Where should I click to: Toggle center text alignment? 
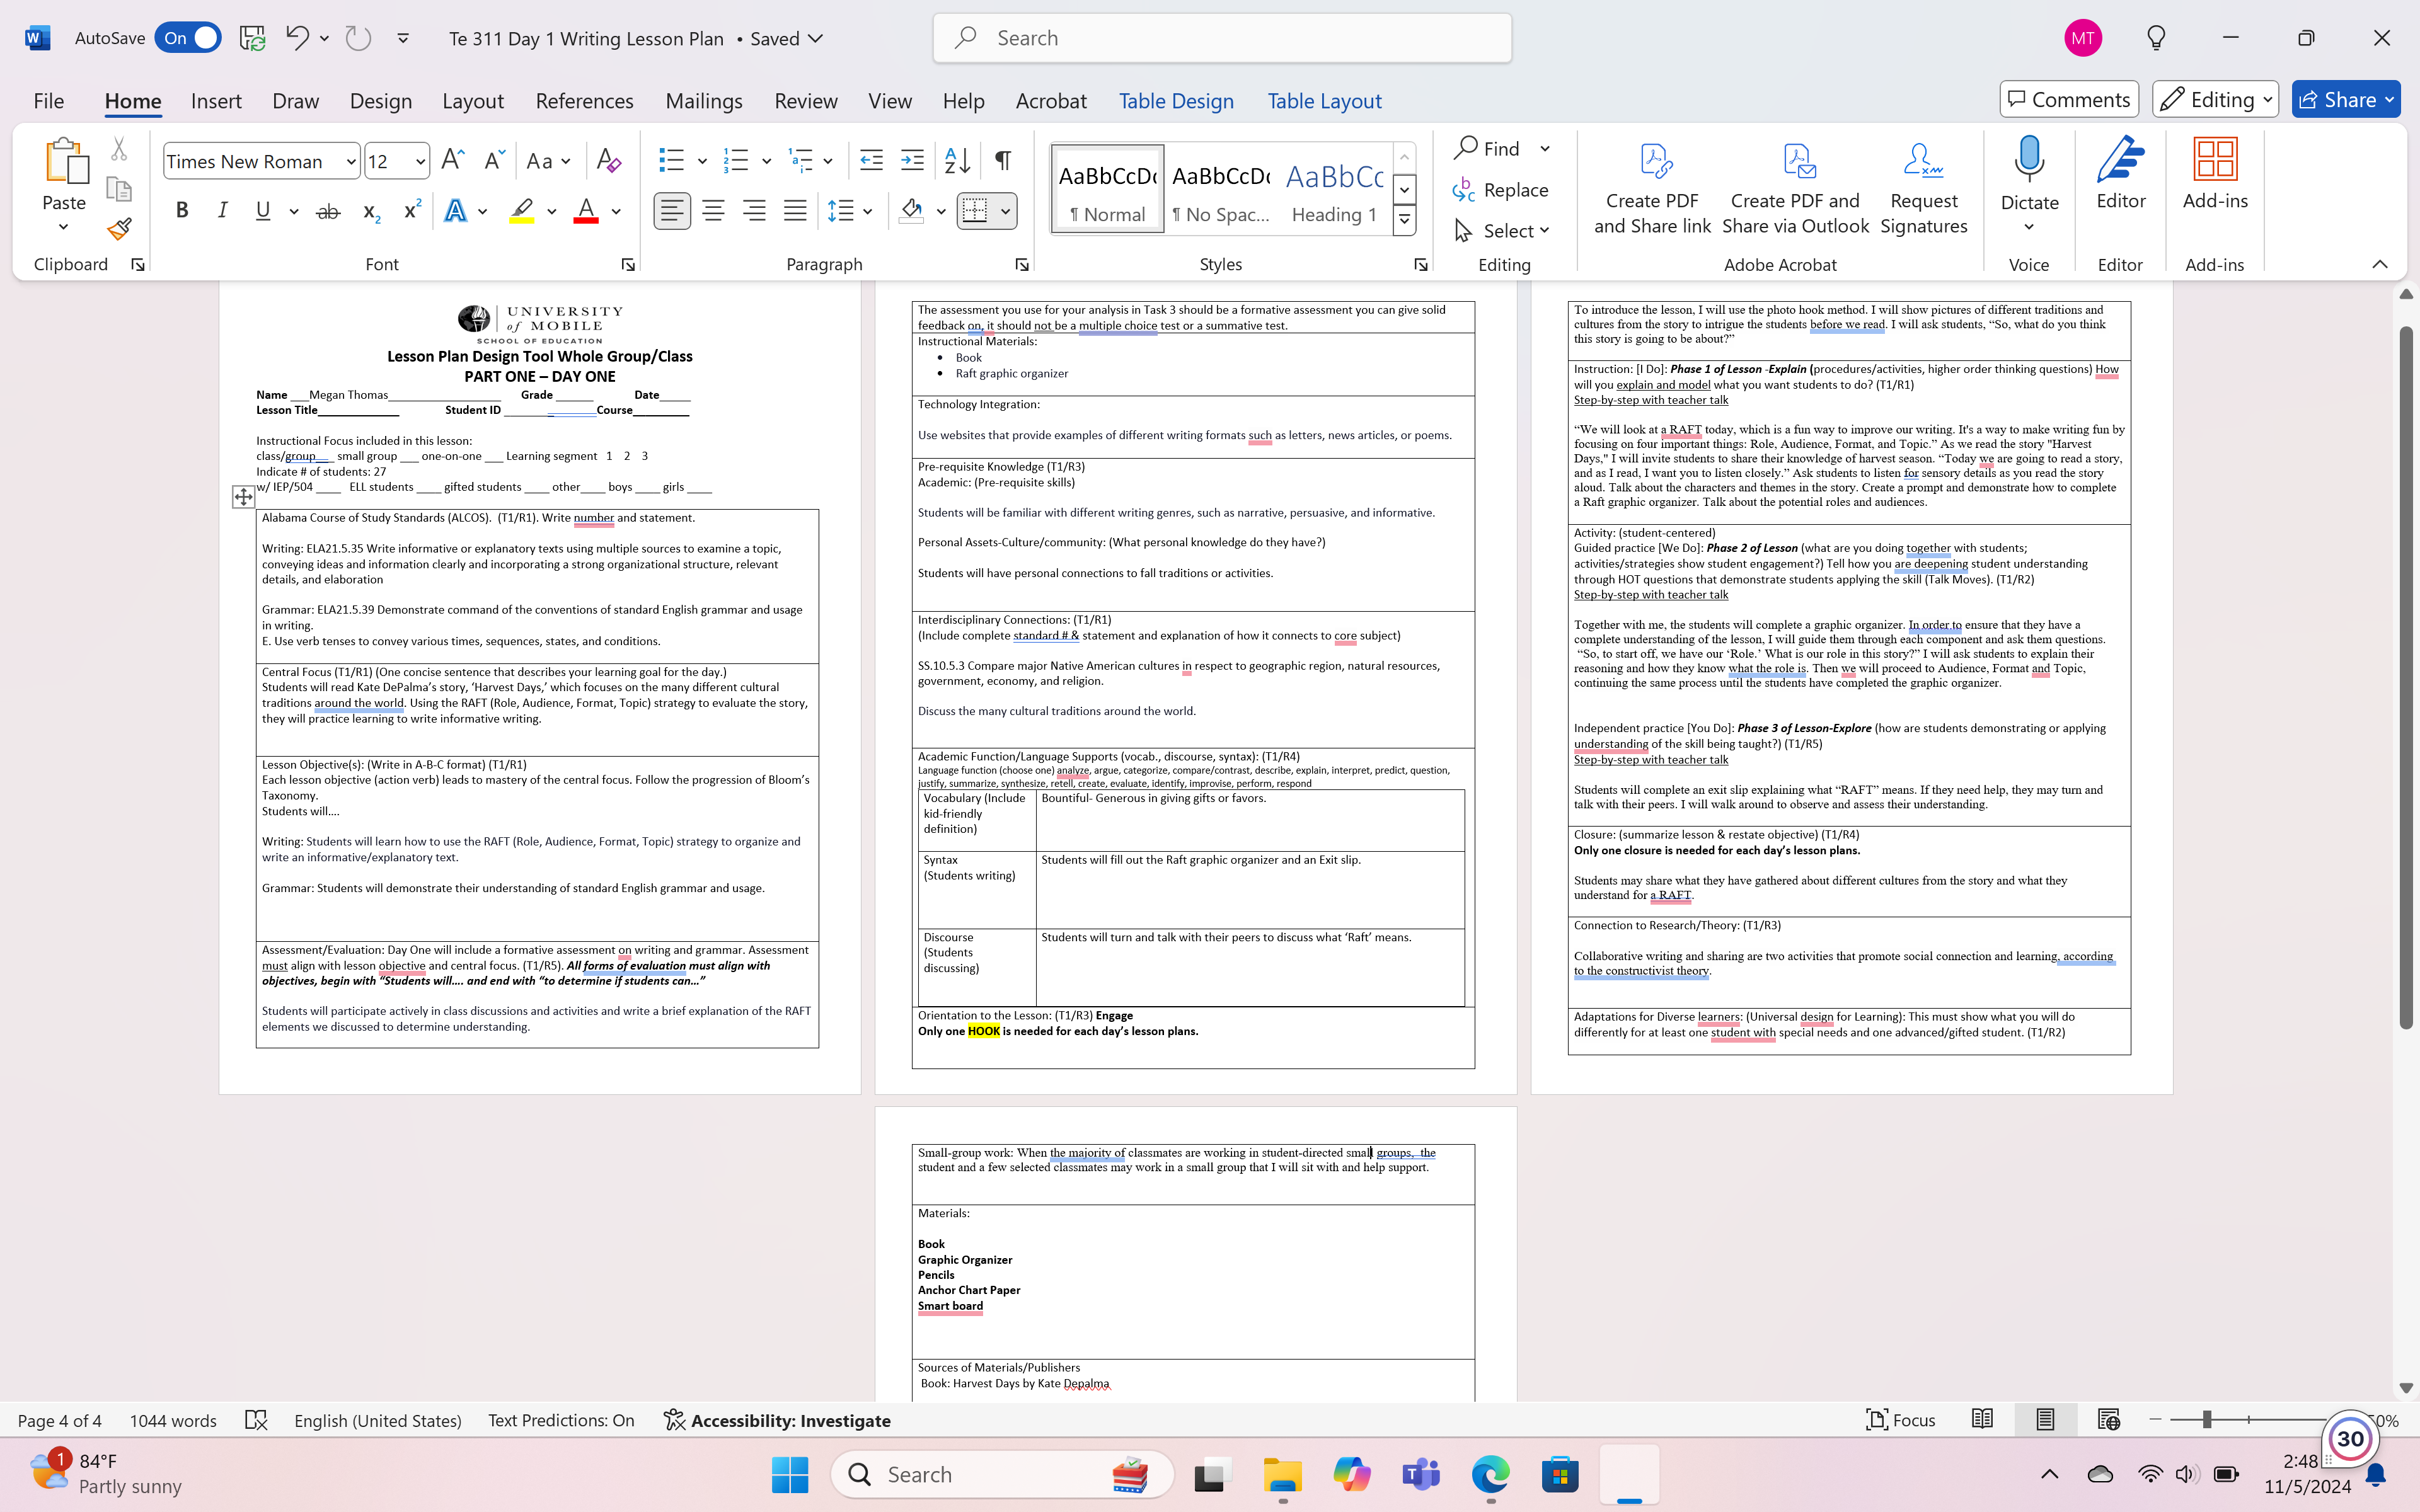tap(713, 210)
